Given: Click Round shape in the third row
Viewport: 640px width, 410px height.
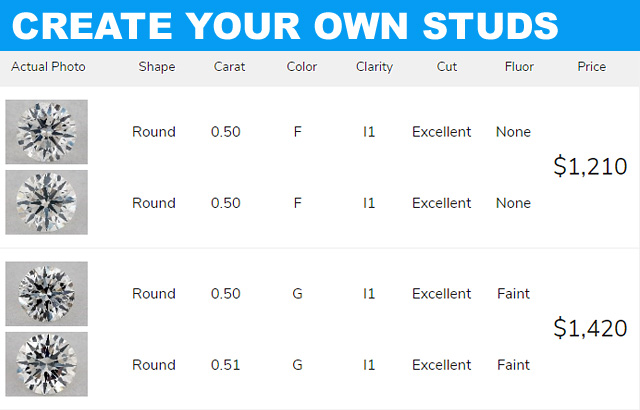Looking at the screenshot, I should tap(154, 294).
